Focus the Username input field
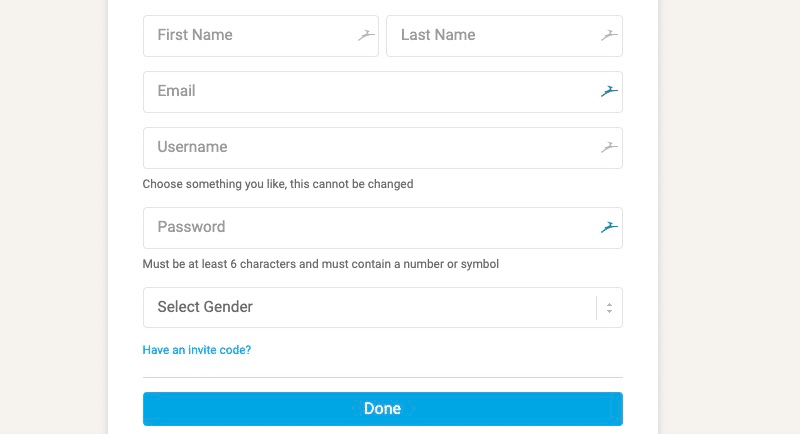Image resolution: width=800 pixels, height=434 pixels. pyautogui.click(x=383, y=148)
